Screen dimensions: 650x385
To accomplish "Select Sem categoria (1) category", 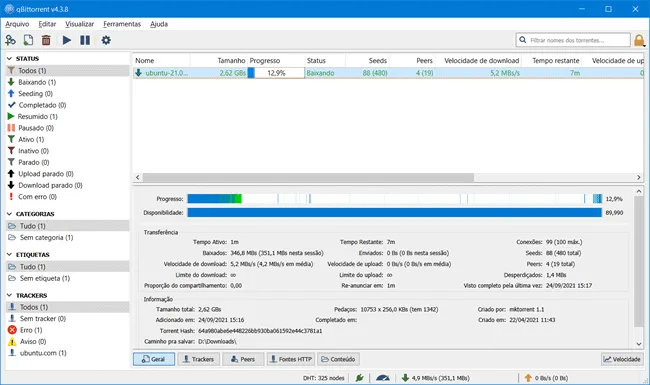I will 68,237.
